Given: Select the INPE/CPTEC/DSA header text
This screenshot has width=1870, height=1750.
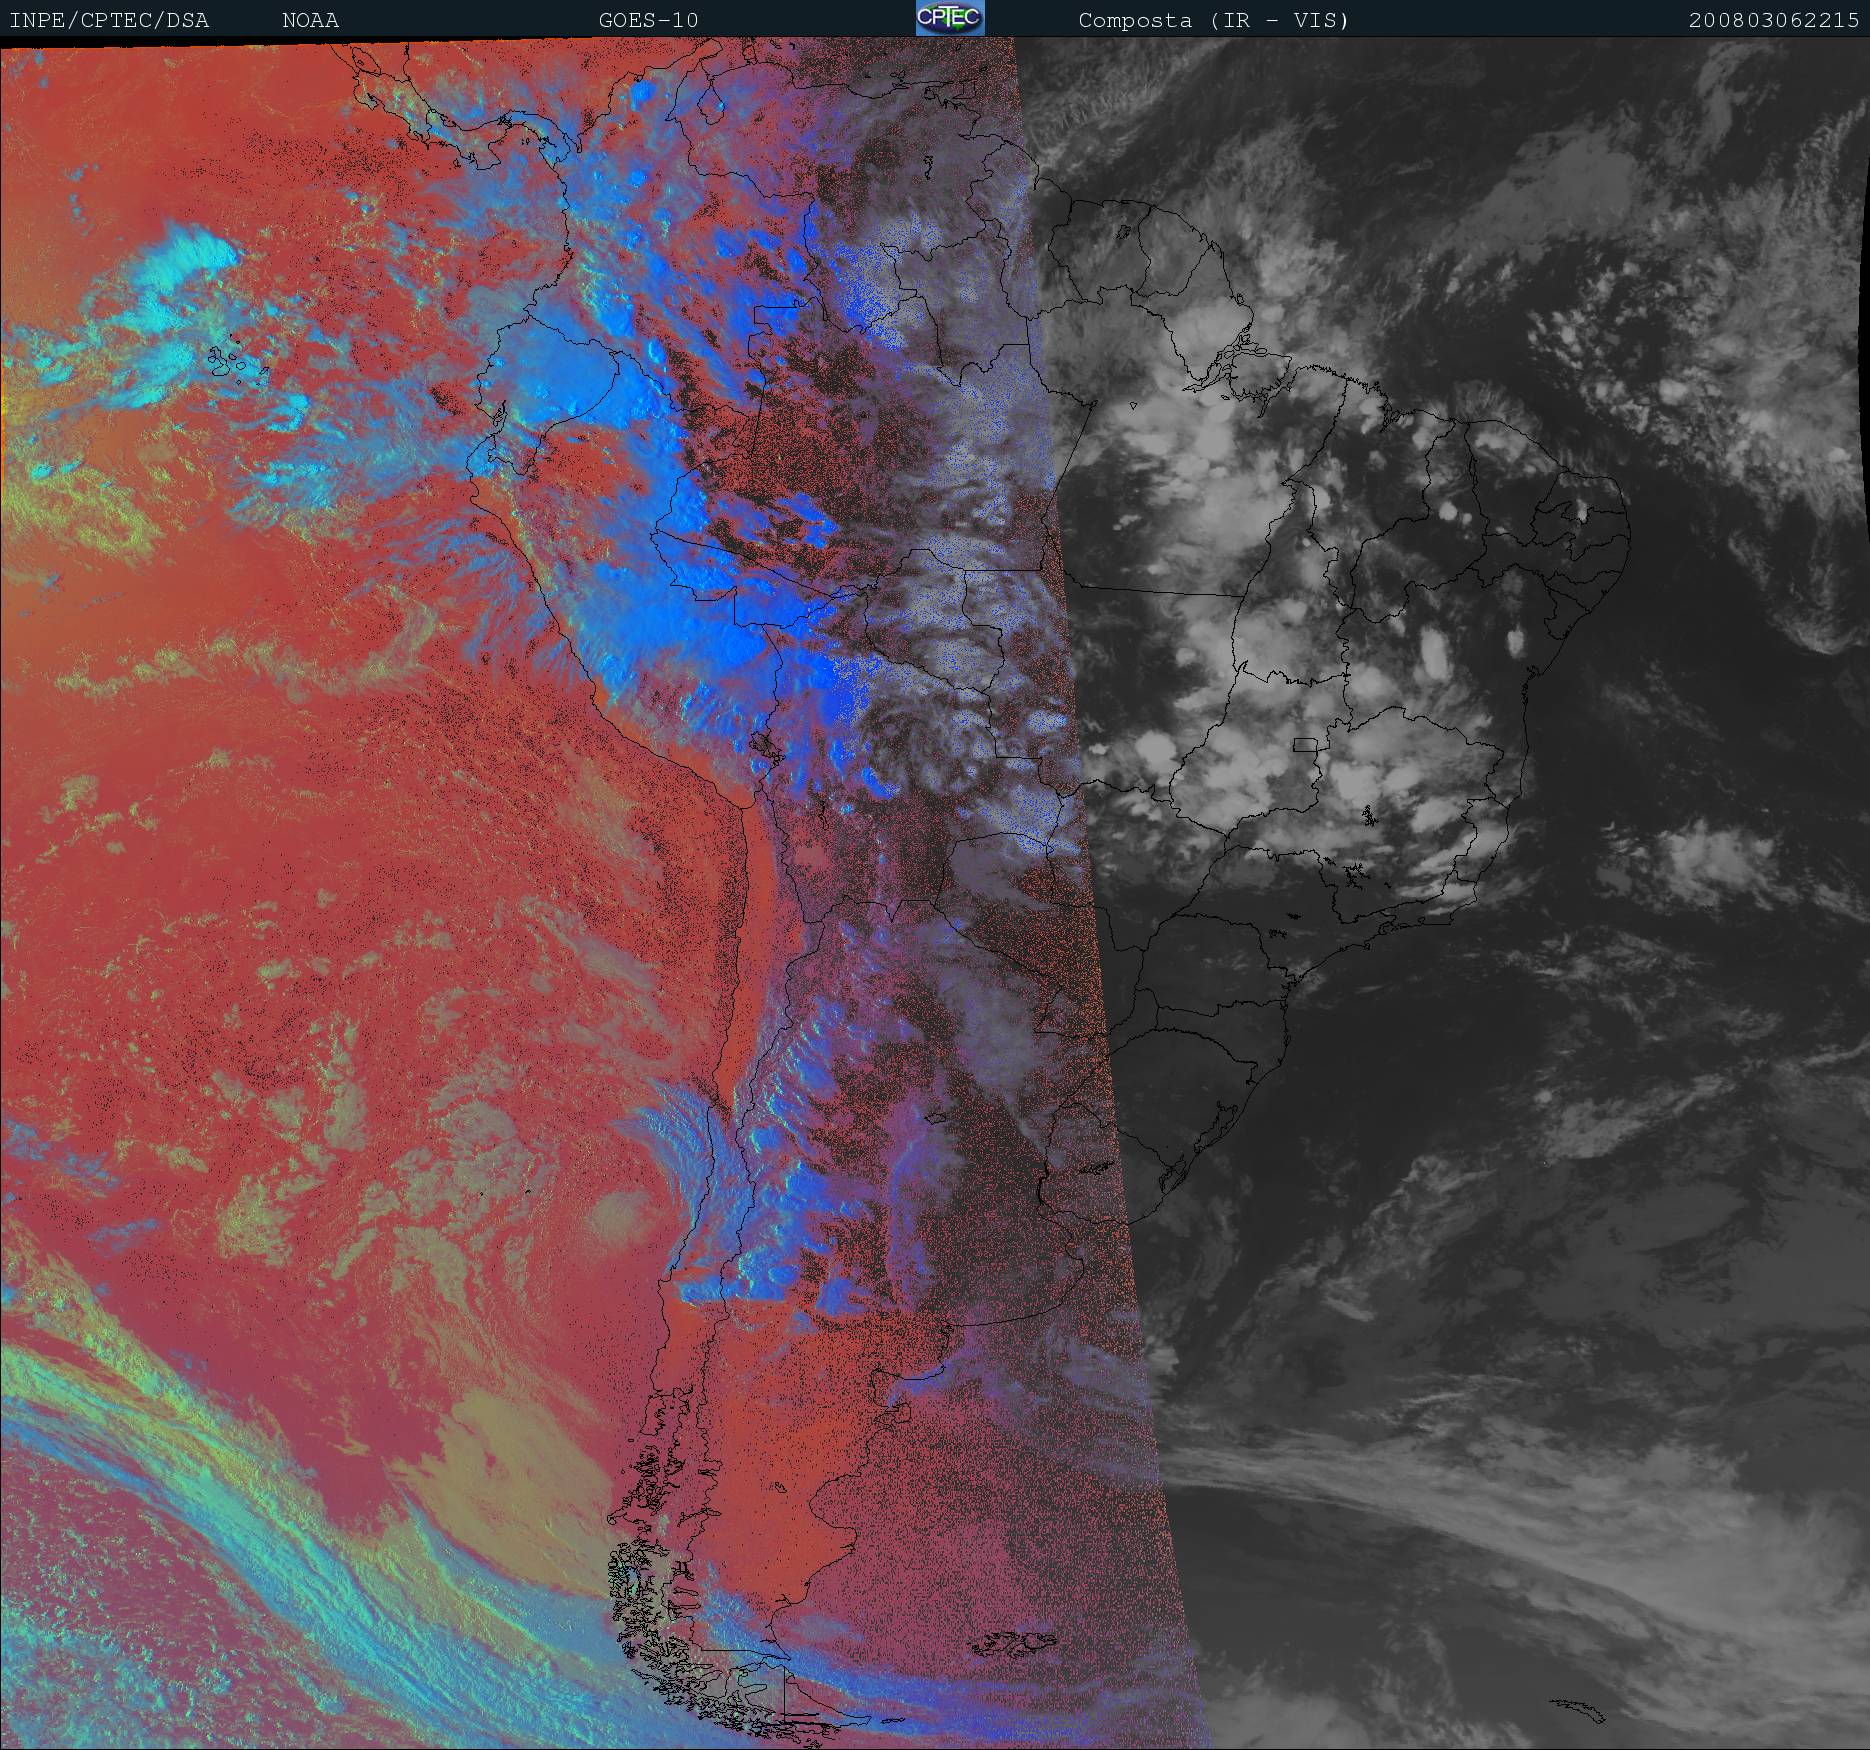Looking at the screenshot, I should [x=109, y=20].
